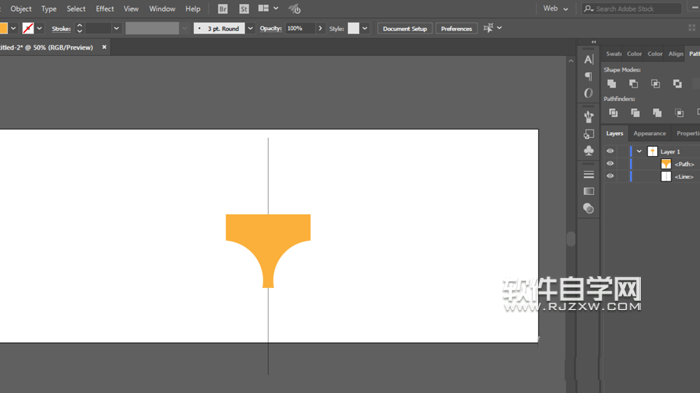Open the 3 pt. Round brush dropdown
Screen dimensions: 700x393
(x=250, y=29)
